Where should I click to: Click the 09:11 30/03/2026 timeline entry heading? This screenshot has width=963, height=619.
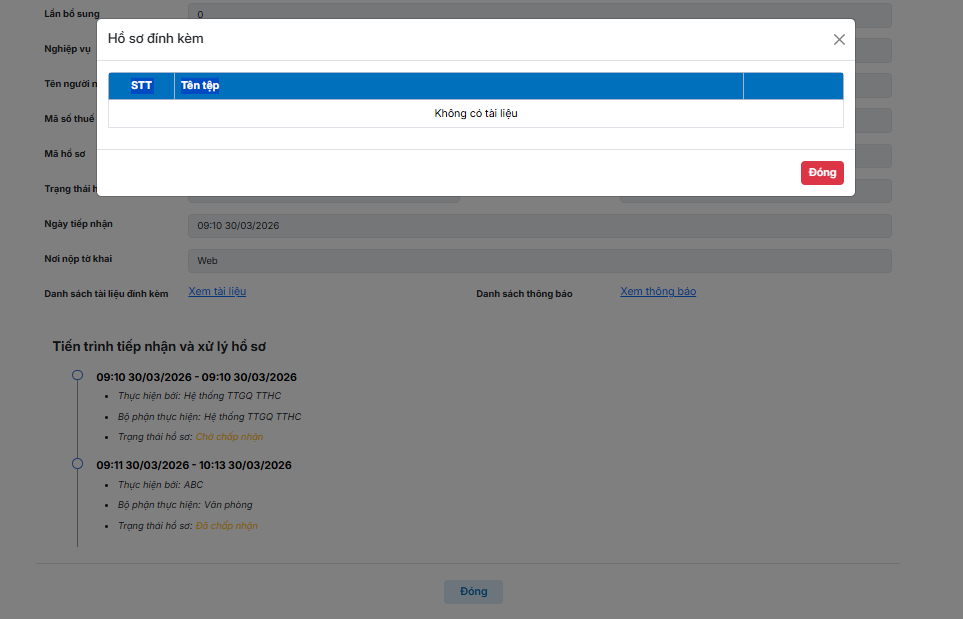194,465
